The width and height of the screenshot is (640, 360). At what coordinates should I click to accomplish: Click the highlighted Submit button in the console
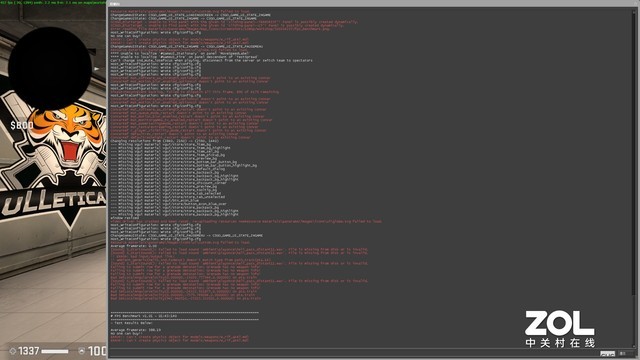click(607, 353)
